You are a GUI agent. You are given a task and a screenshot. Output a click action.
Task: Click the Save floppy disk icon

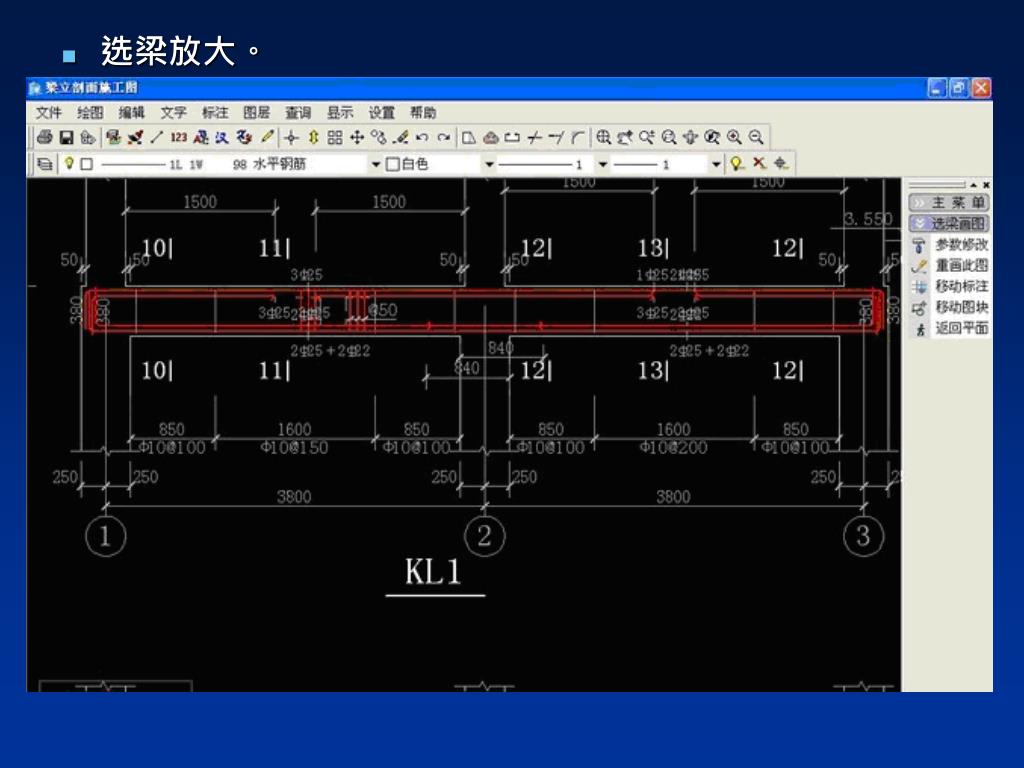coord(66,137)
